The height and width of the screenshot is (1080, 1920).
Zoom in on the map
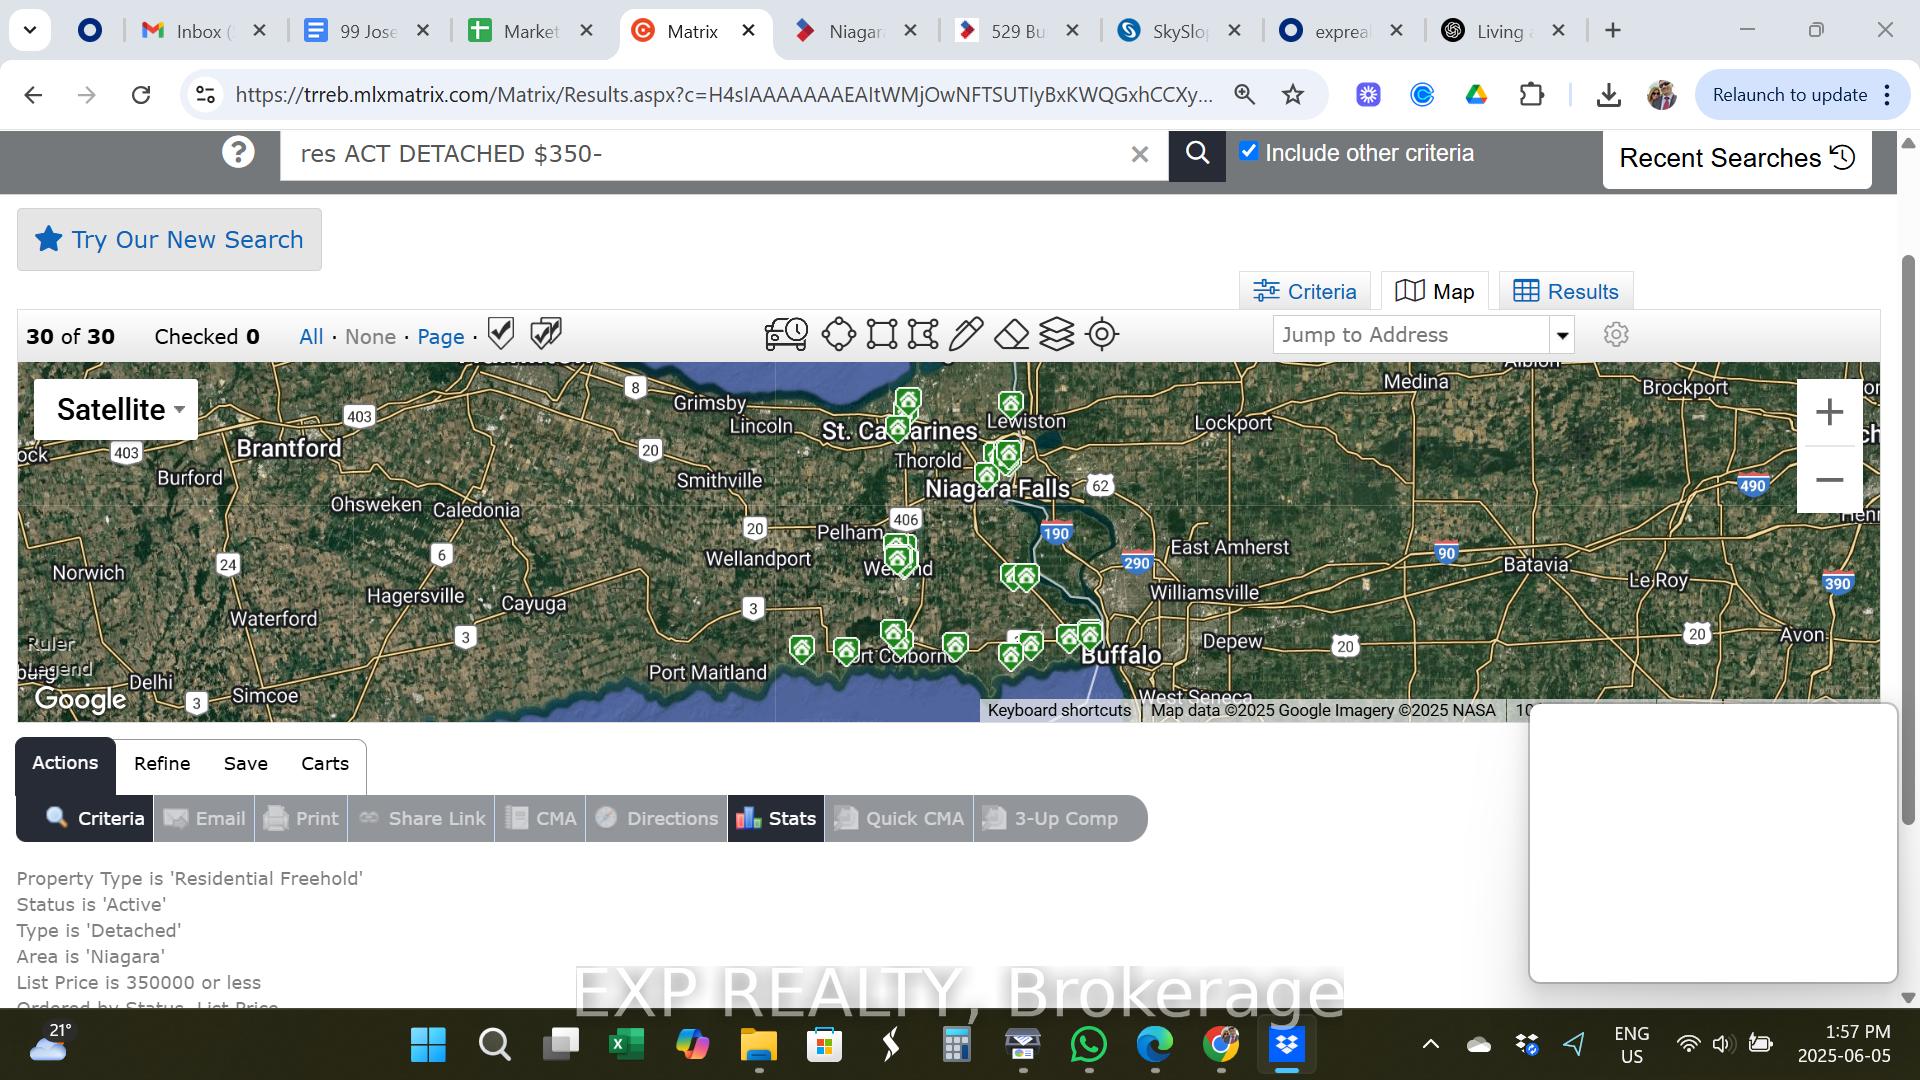tap(1829, 412)
